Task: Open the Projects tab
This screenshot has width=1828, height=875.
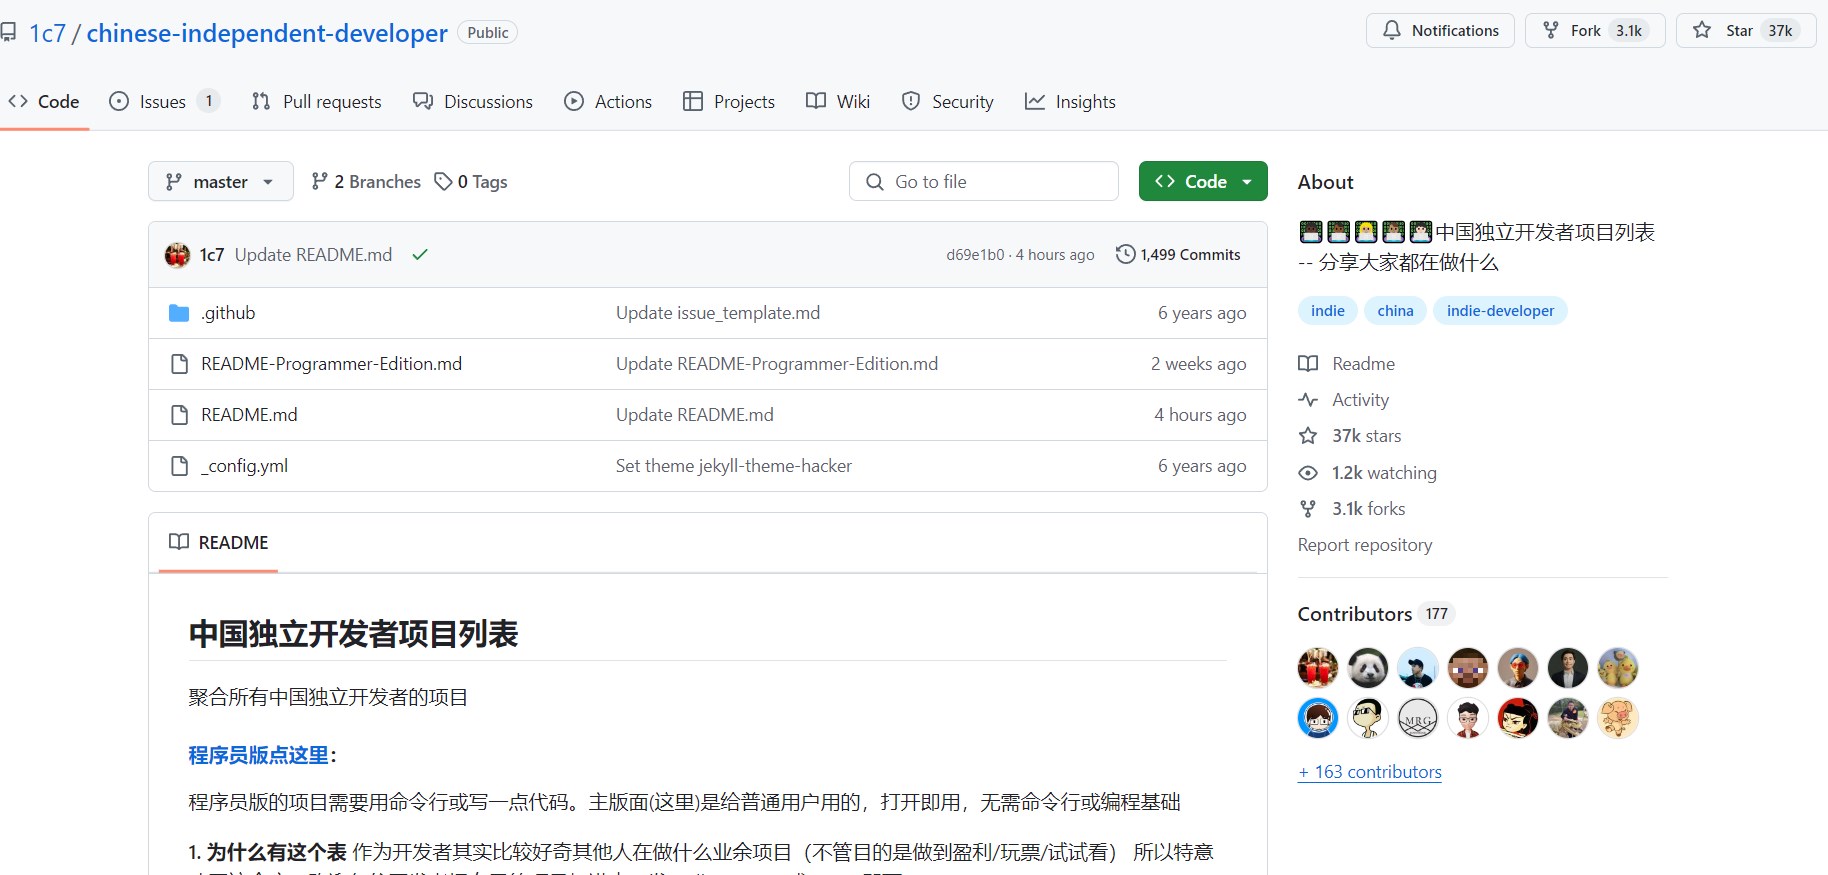Action: (729, 101)
